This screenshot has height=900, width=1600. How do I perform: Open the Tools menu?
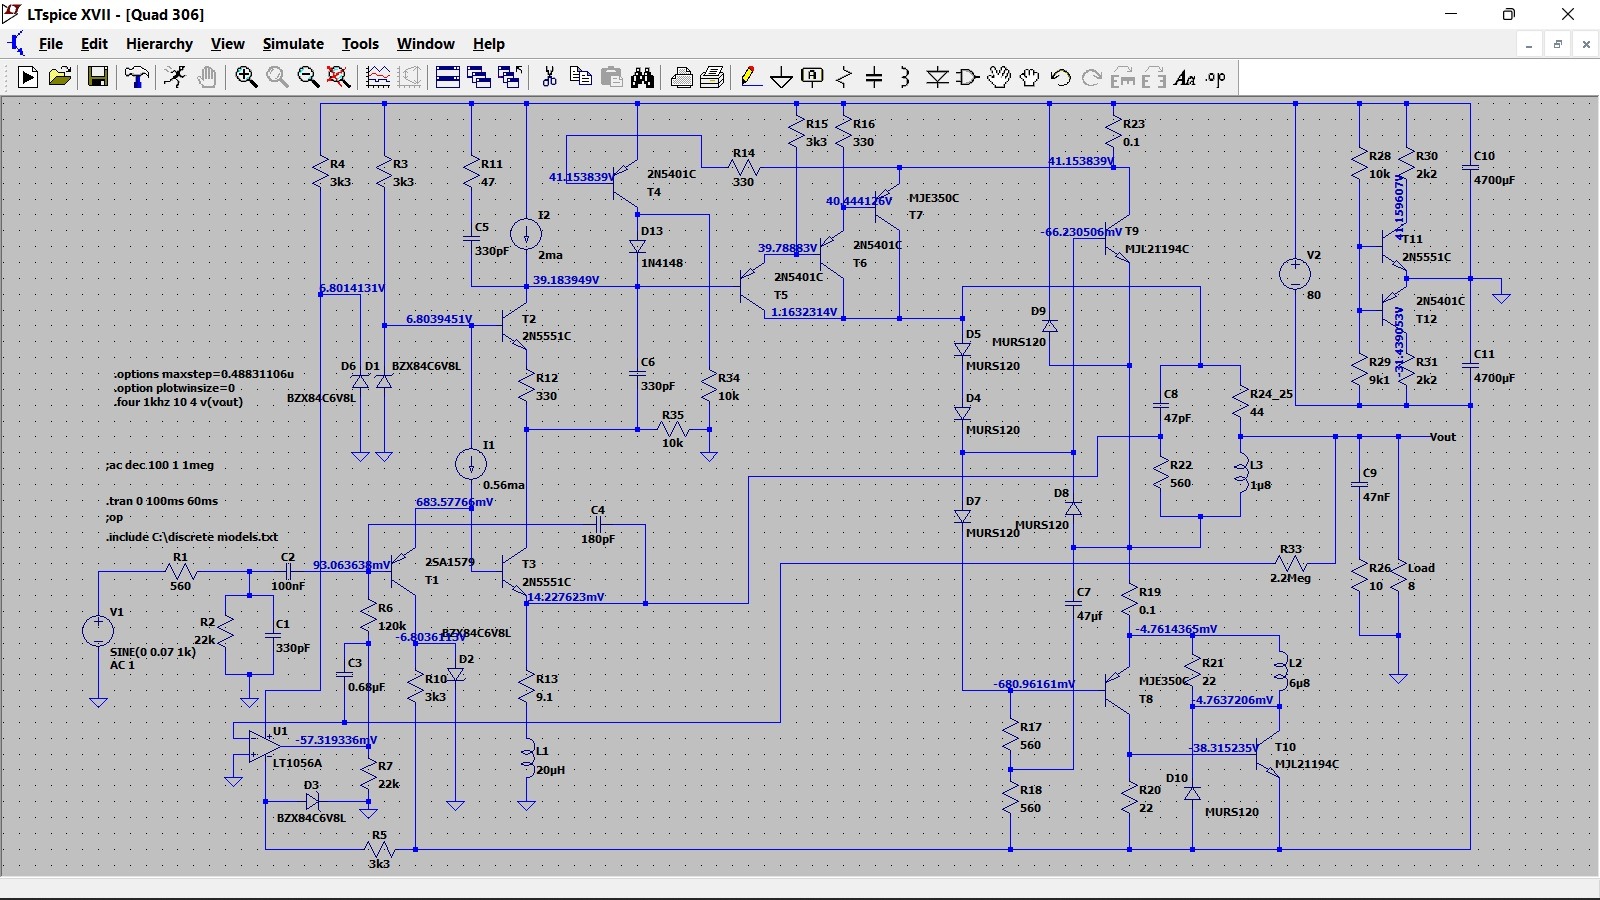[x=360, y=44]
